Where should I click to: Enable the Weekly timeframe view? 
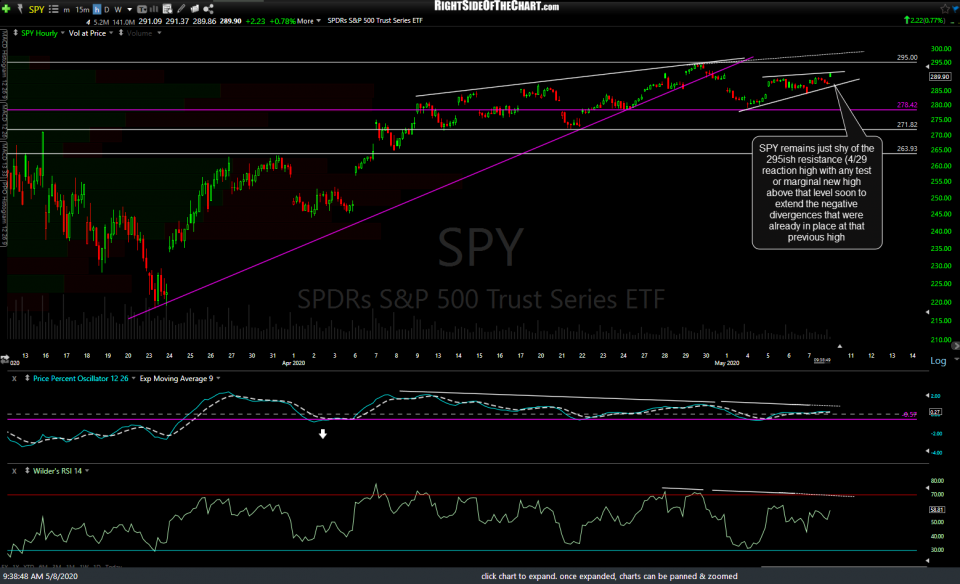pyautogui.click(x=117, y=8)
